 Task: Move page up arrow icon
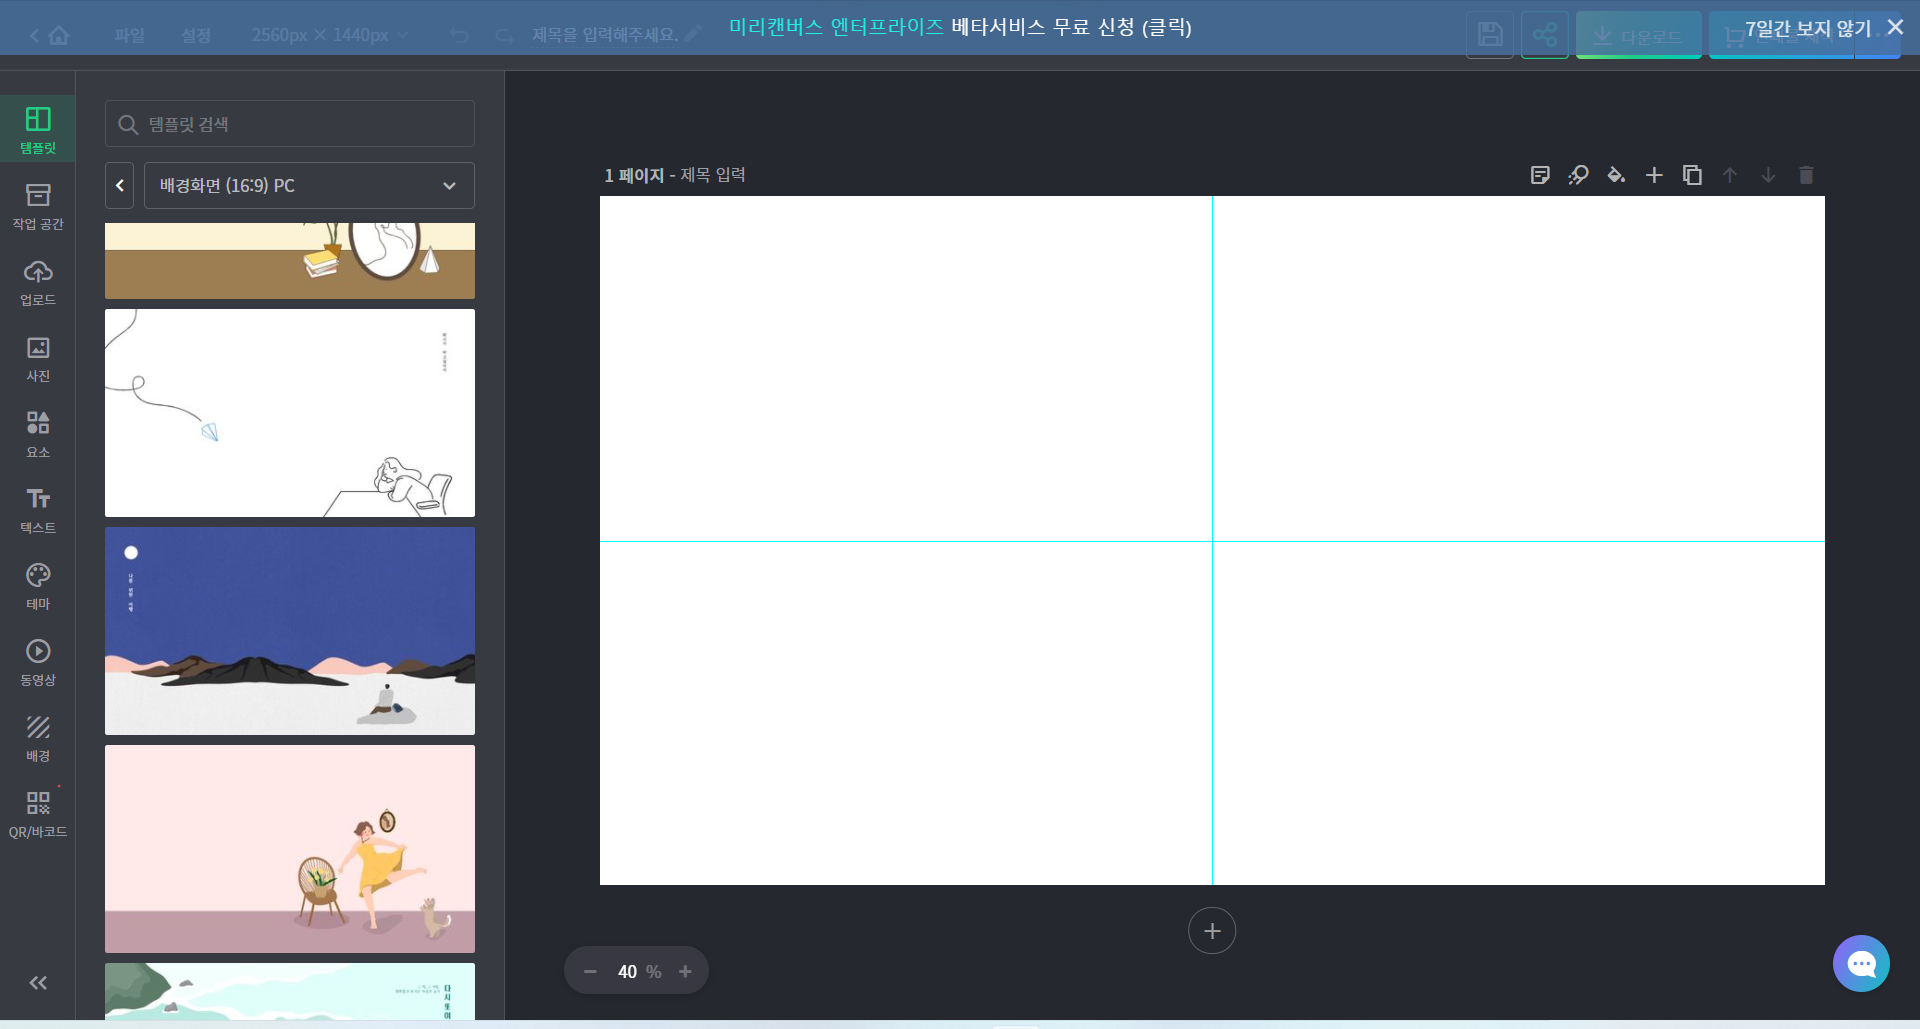pos(1730,175)
